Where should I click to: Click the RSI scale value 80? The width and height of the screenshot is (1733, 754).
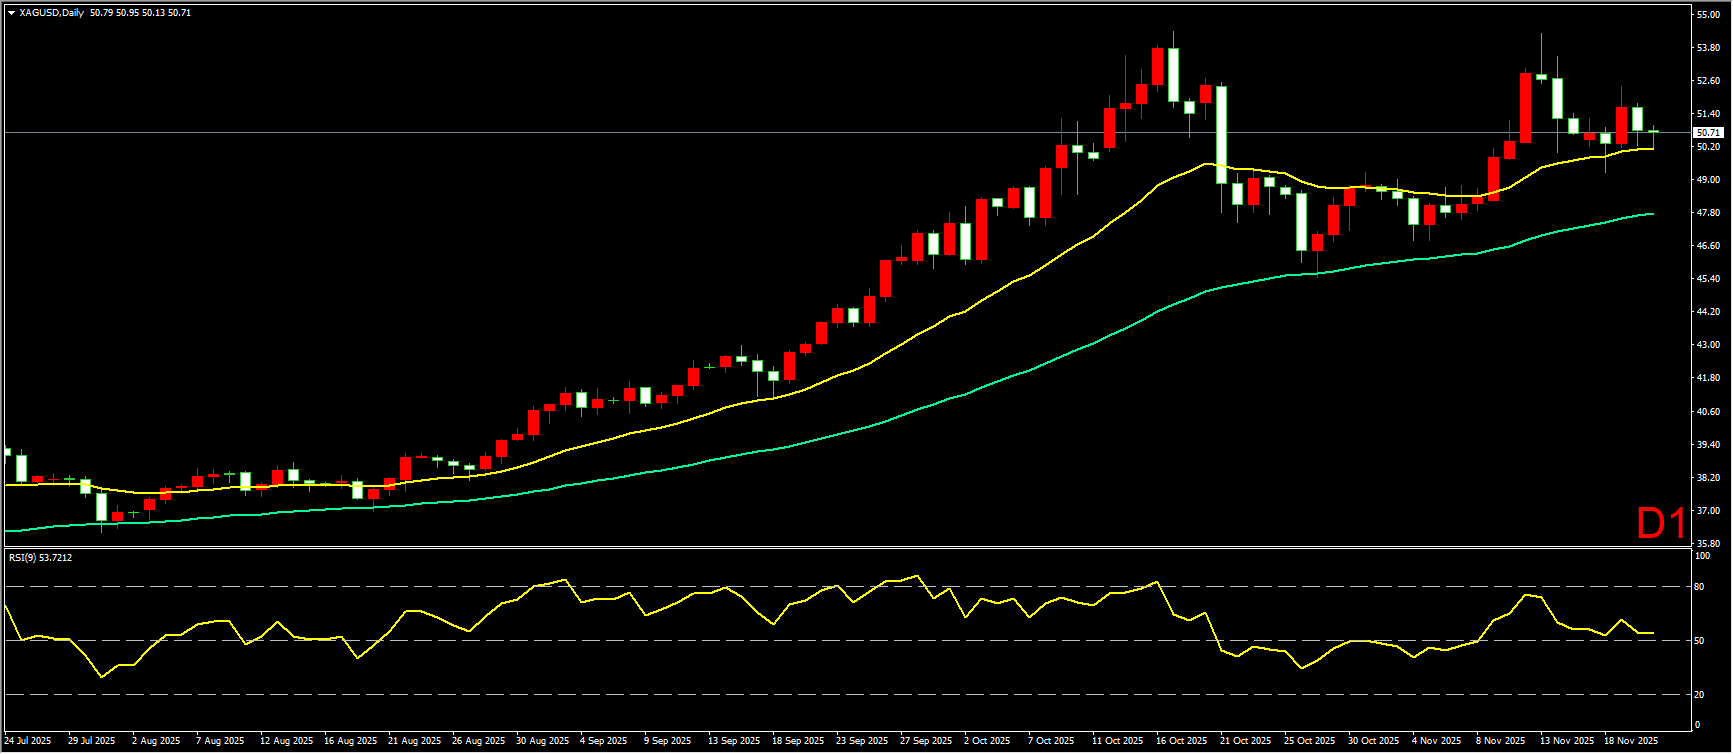(x=1698, y=587)
